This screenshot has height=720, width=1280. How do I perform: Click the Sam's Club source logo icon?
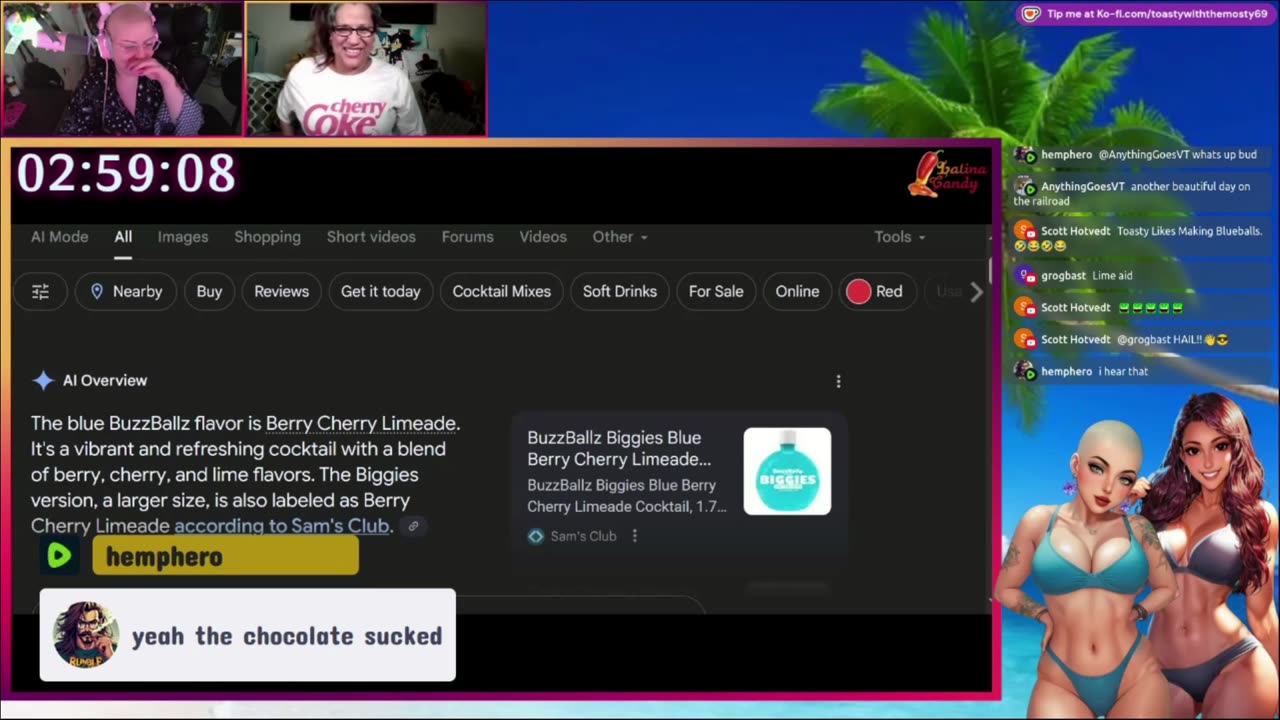536,536
